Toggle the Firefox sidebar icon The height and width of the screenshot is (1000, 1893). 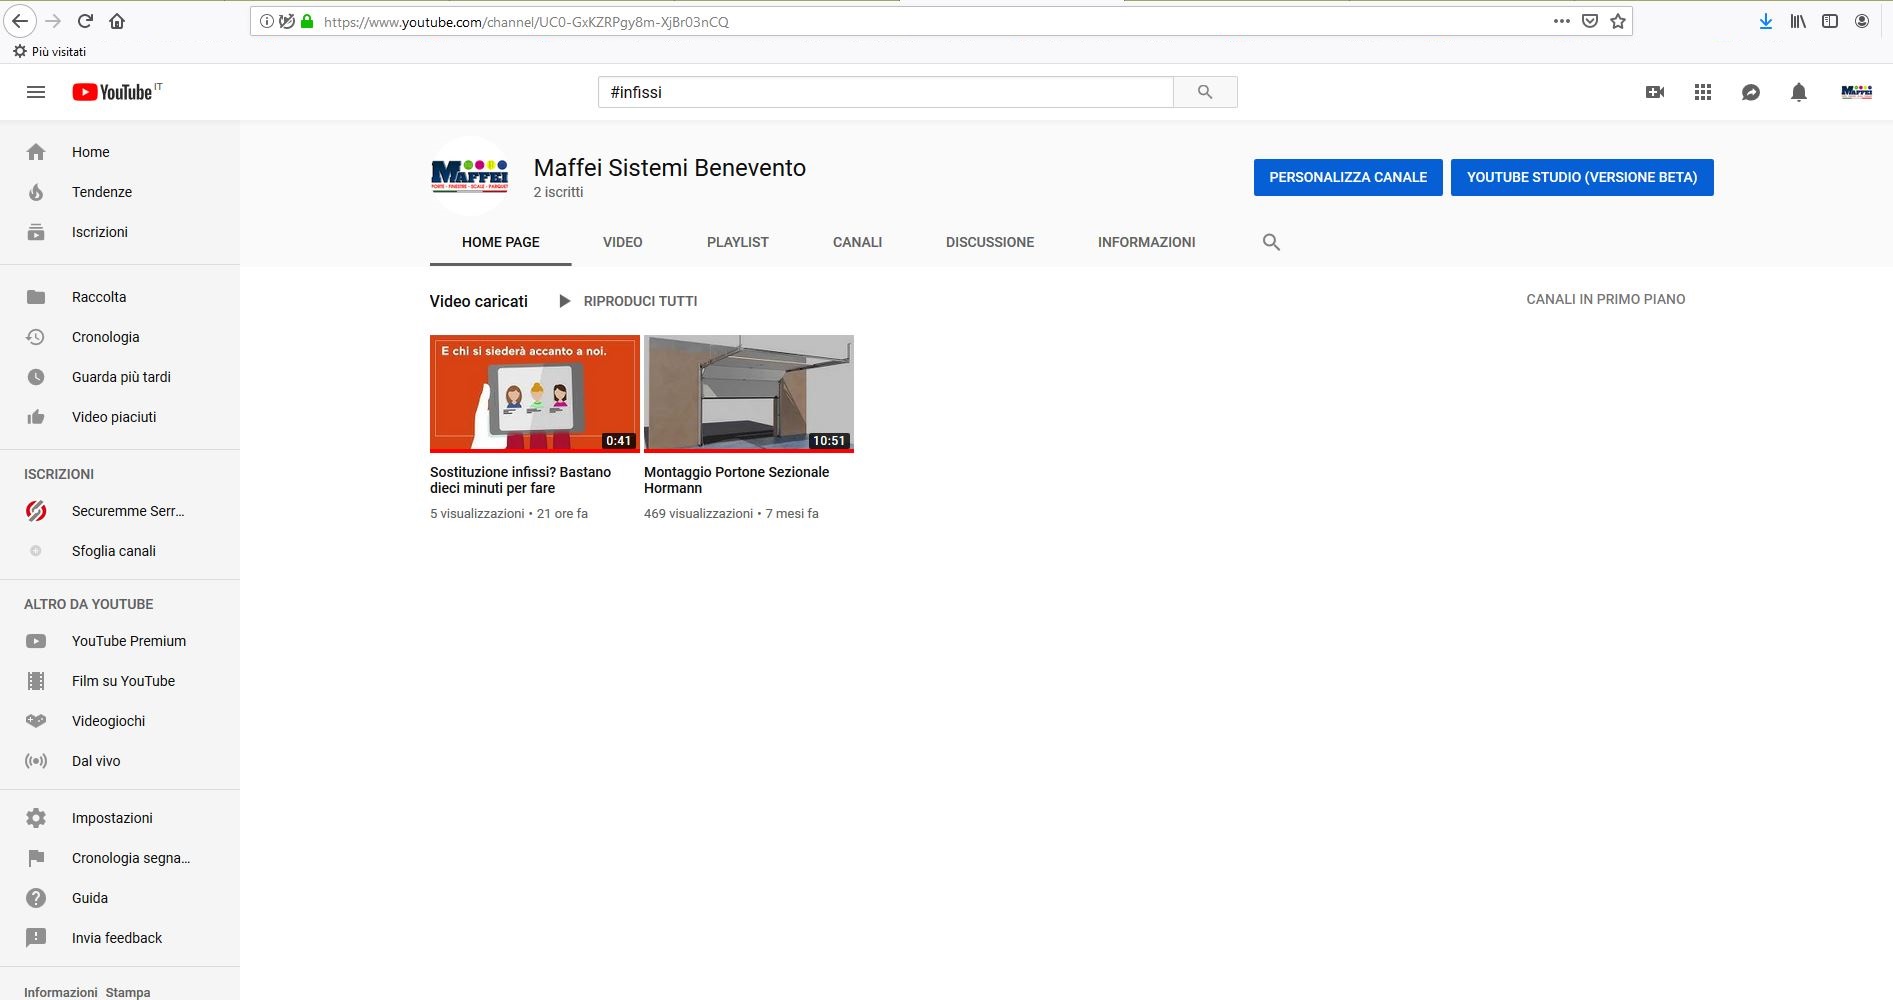click(x=1830, y=21)
